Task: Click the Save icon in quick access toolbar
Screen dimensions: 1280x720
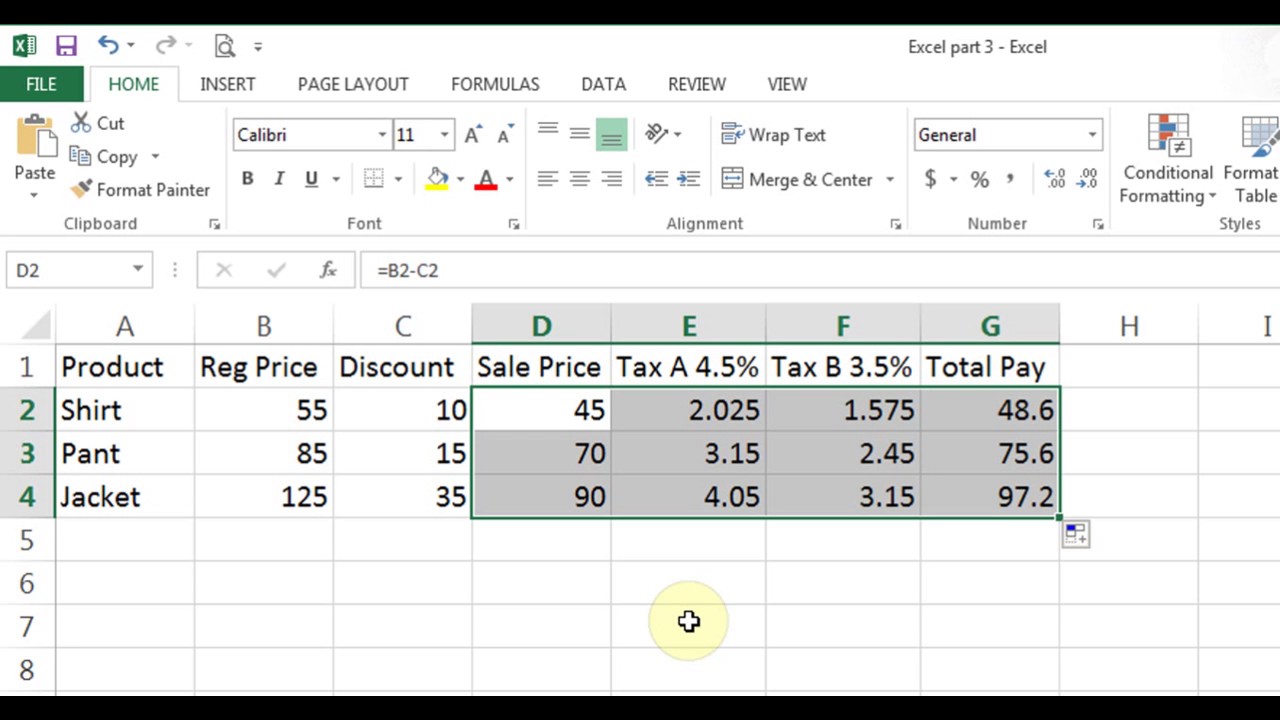Action: coord(66,46)
